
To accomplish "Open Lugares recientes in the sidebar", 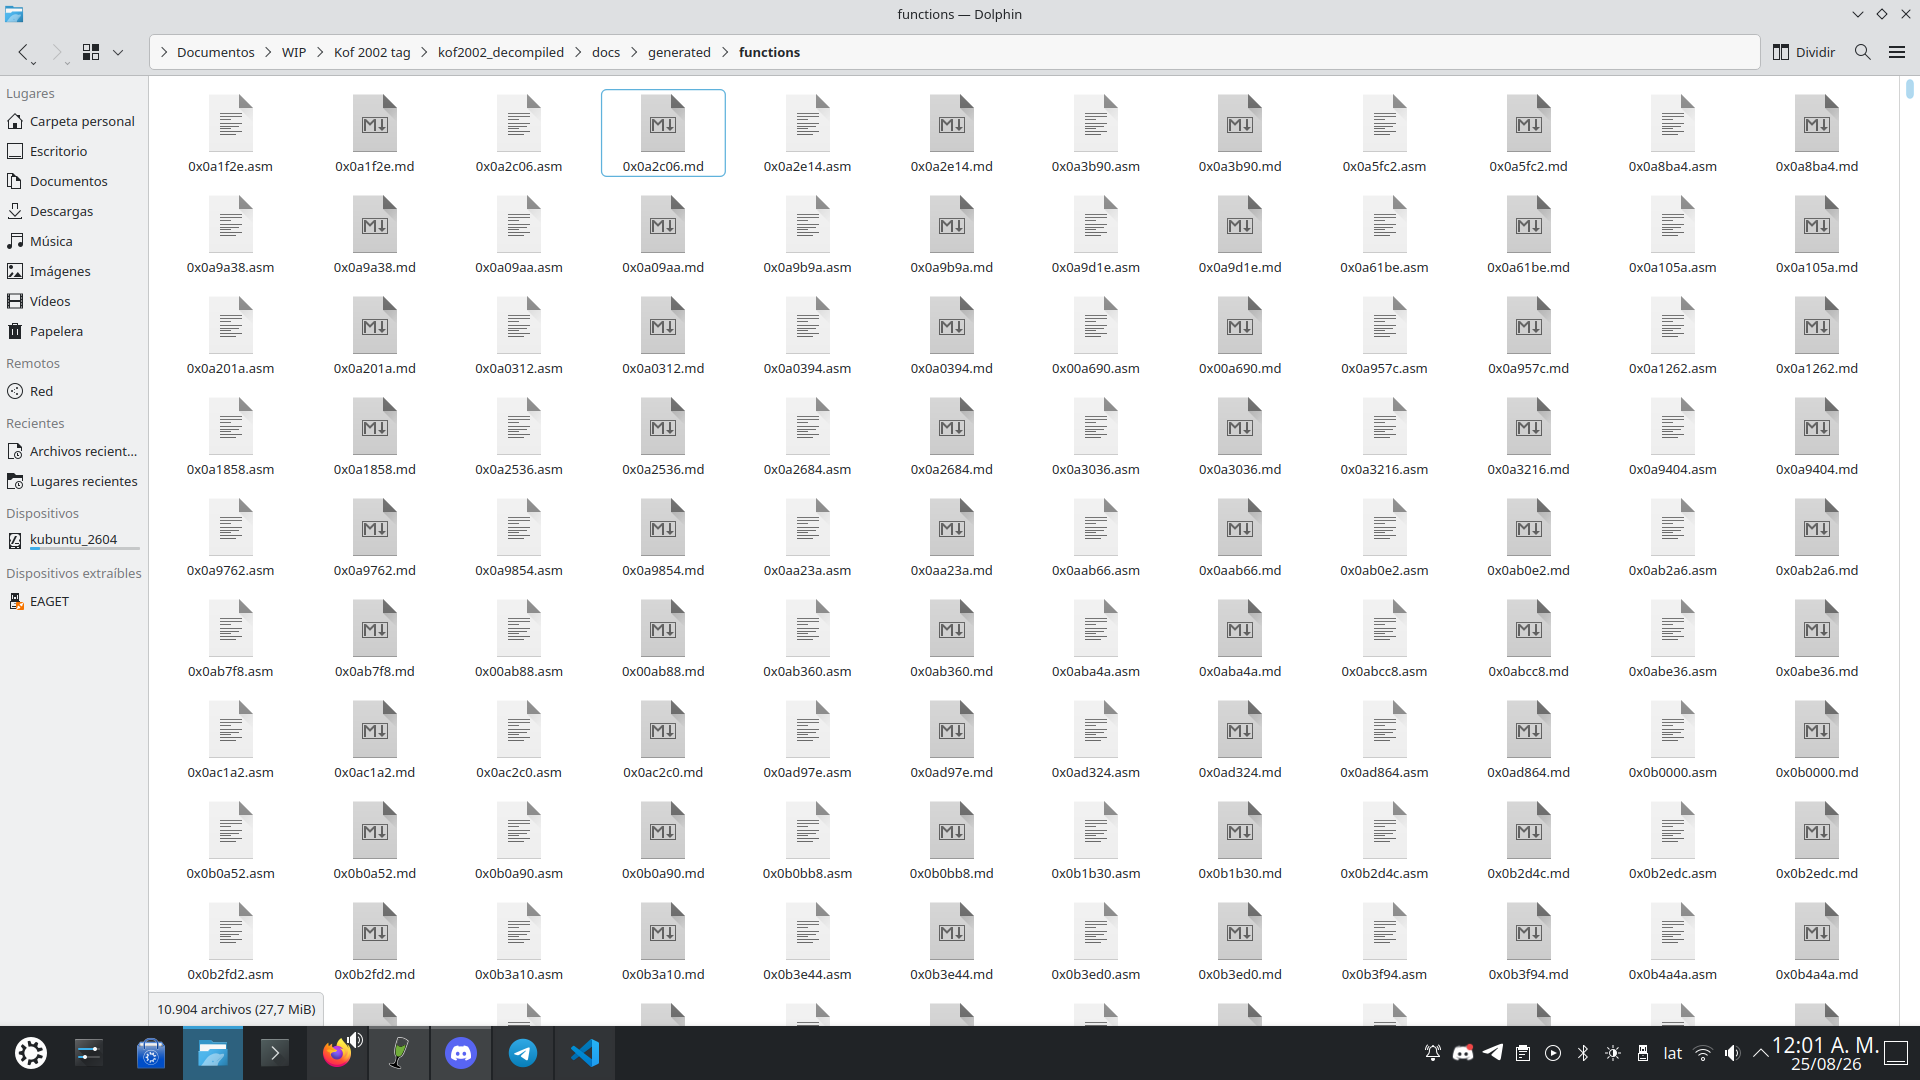I will (74, 481).
